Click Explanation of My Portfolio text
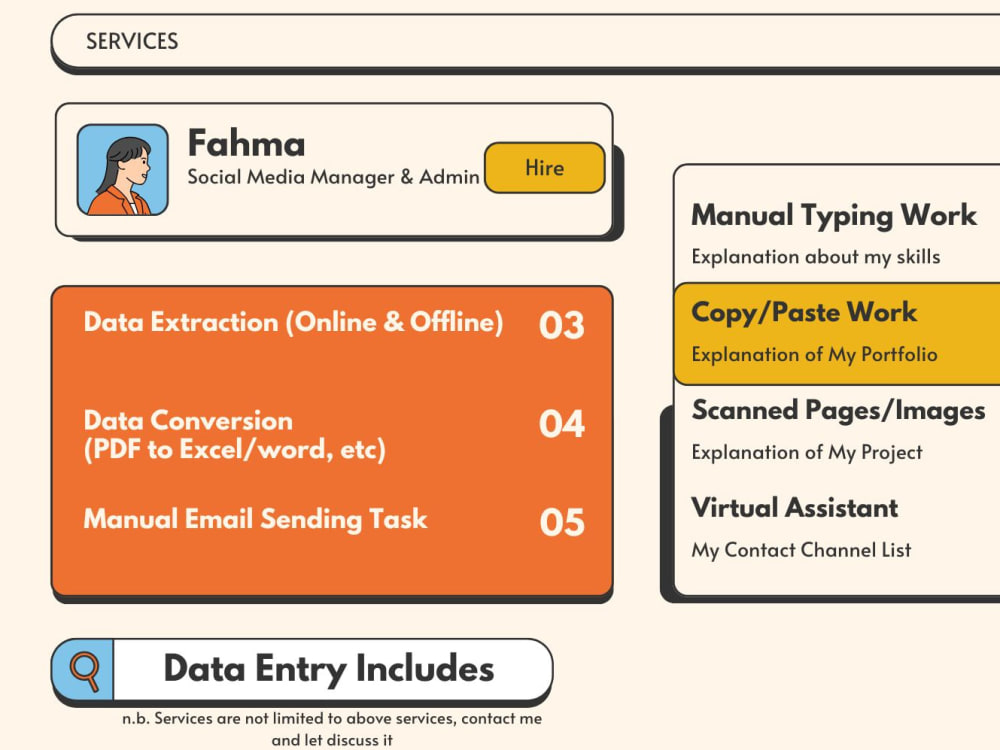This screenshot has height=750, width=1000. coord(814,355)
